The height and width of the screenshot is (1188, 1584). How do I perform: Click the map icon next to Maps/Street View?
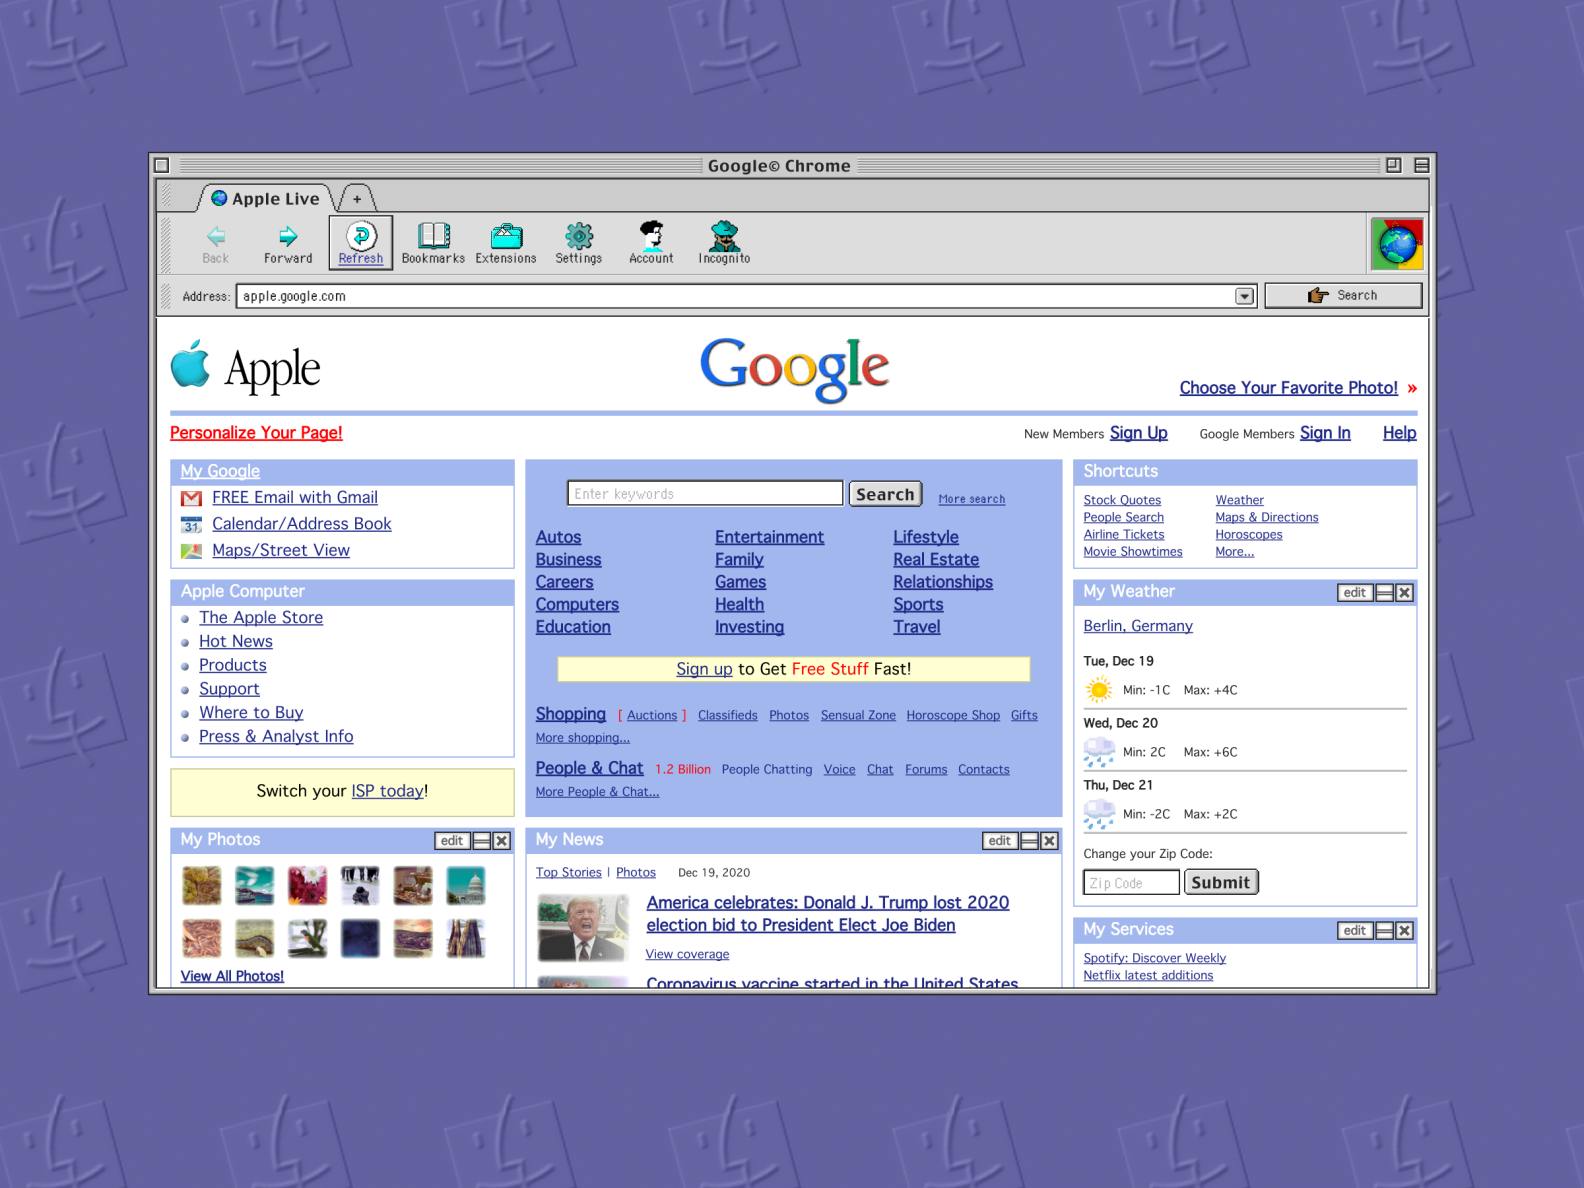[191, 551]
